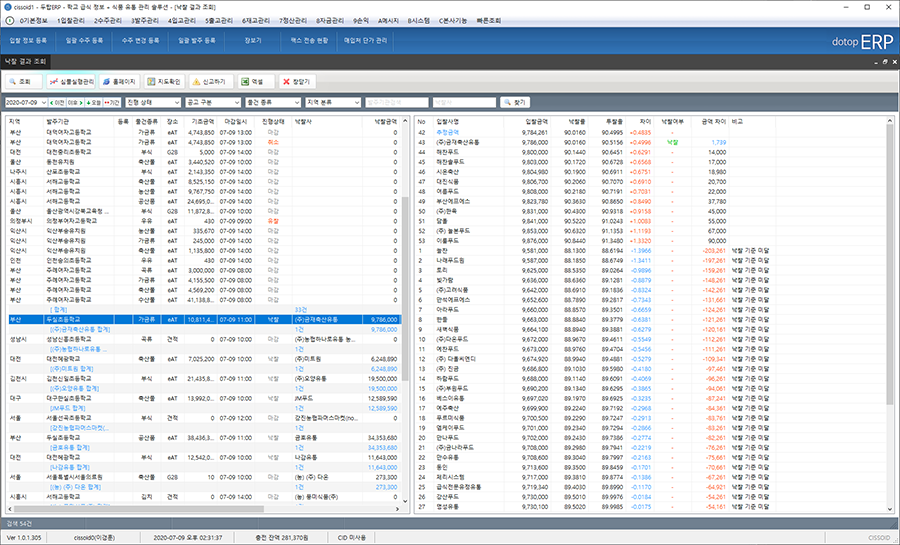This screenshot has height=545, width=900.
Task: Select the highlighted 두실초등학교 row
Action: 65,319
